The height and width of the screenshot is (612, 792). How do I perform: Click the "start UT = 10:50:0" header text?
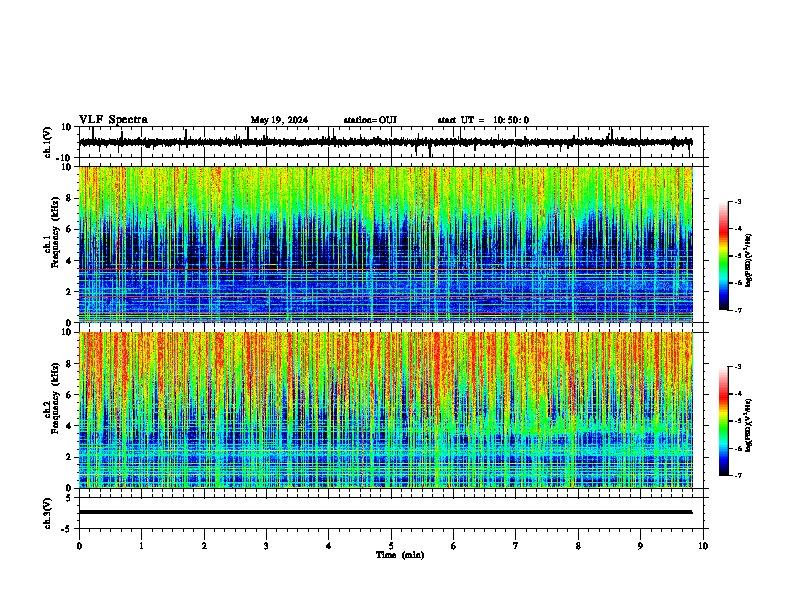pos(483,120)
